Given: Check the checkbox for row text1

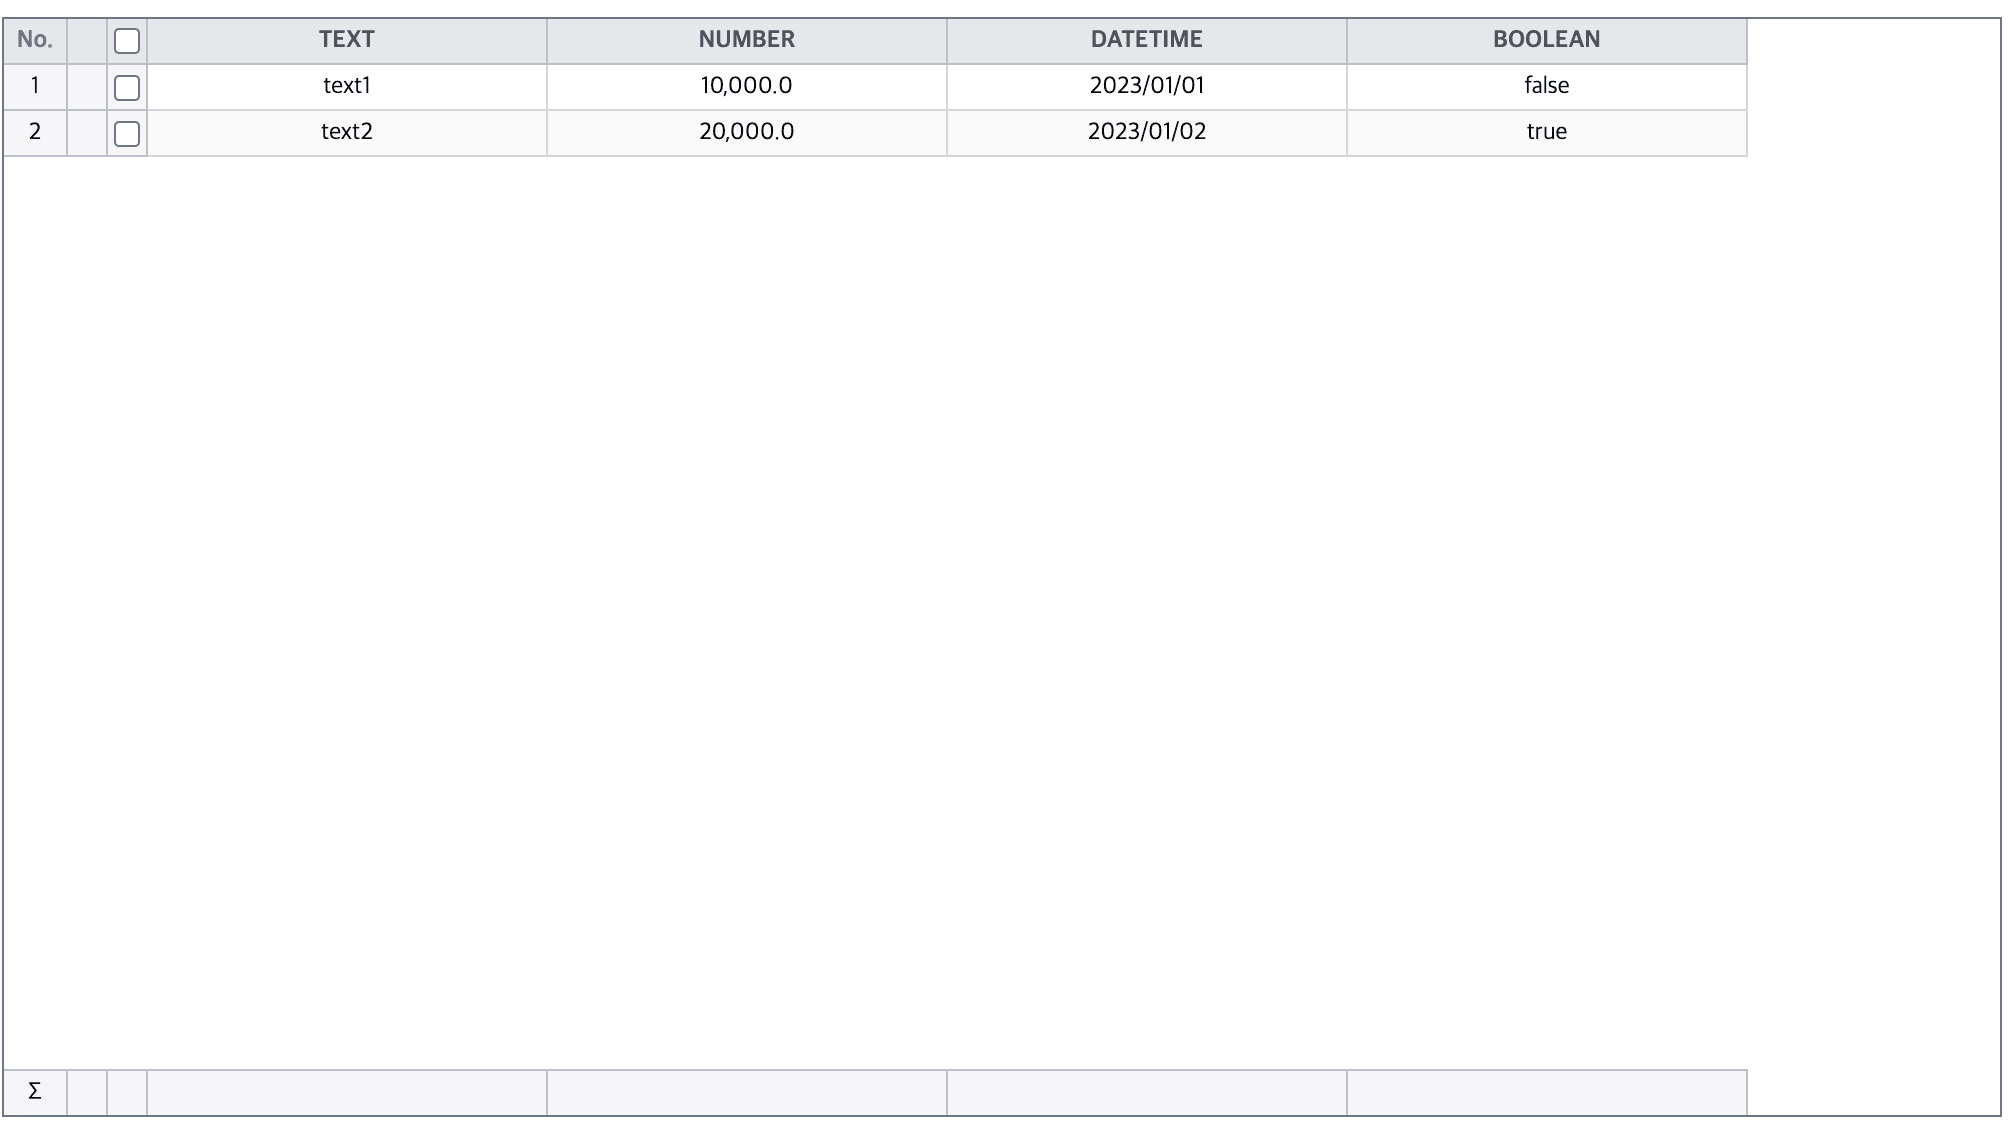Looking at the screenshot, I should coord(127,88).
